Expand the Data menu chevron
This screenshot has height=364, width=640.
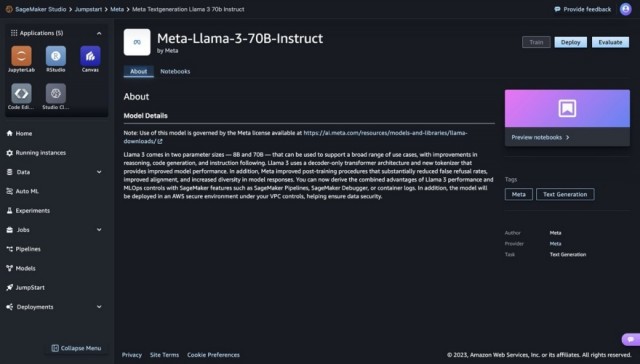[99, 172]
